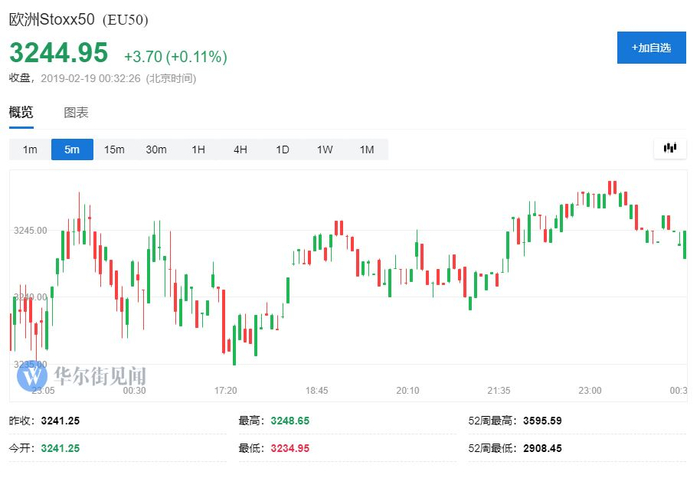Click the 23:00 time axis label
Image resolution: width=700 pixels, height=482 pixels.
click(590, 391)
